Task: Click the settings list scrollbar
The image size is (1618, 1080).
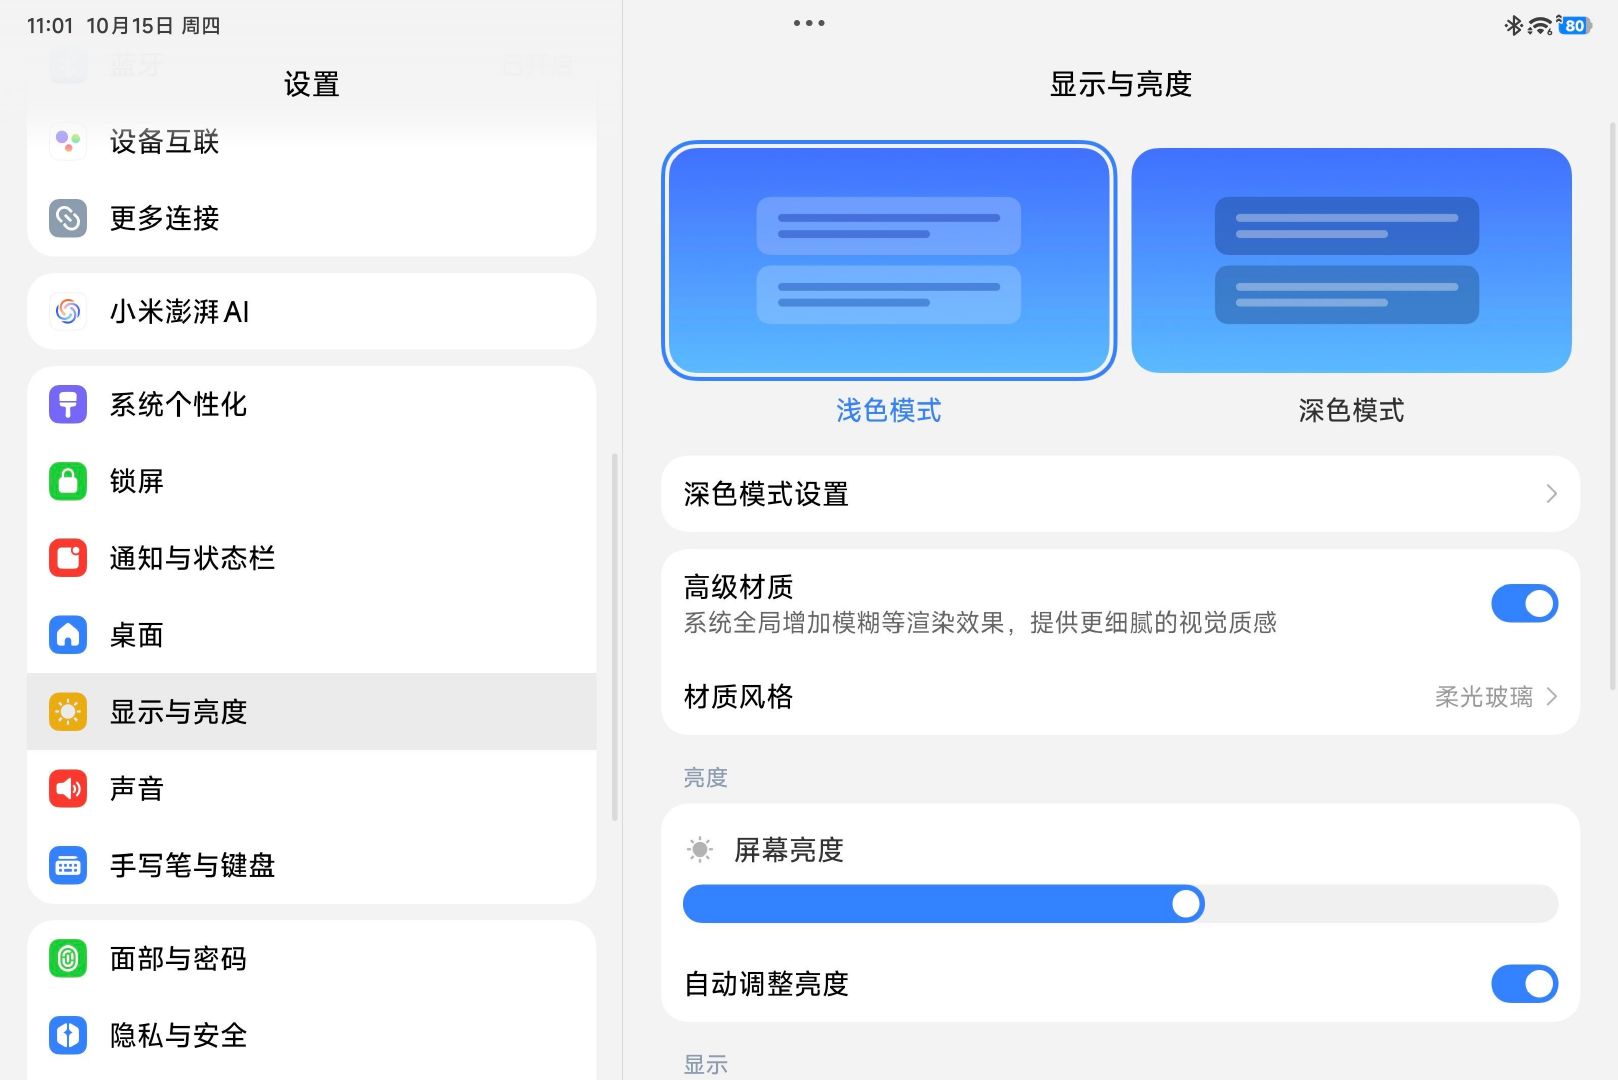Action: pos(614,638)
